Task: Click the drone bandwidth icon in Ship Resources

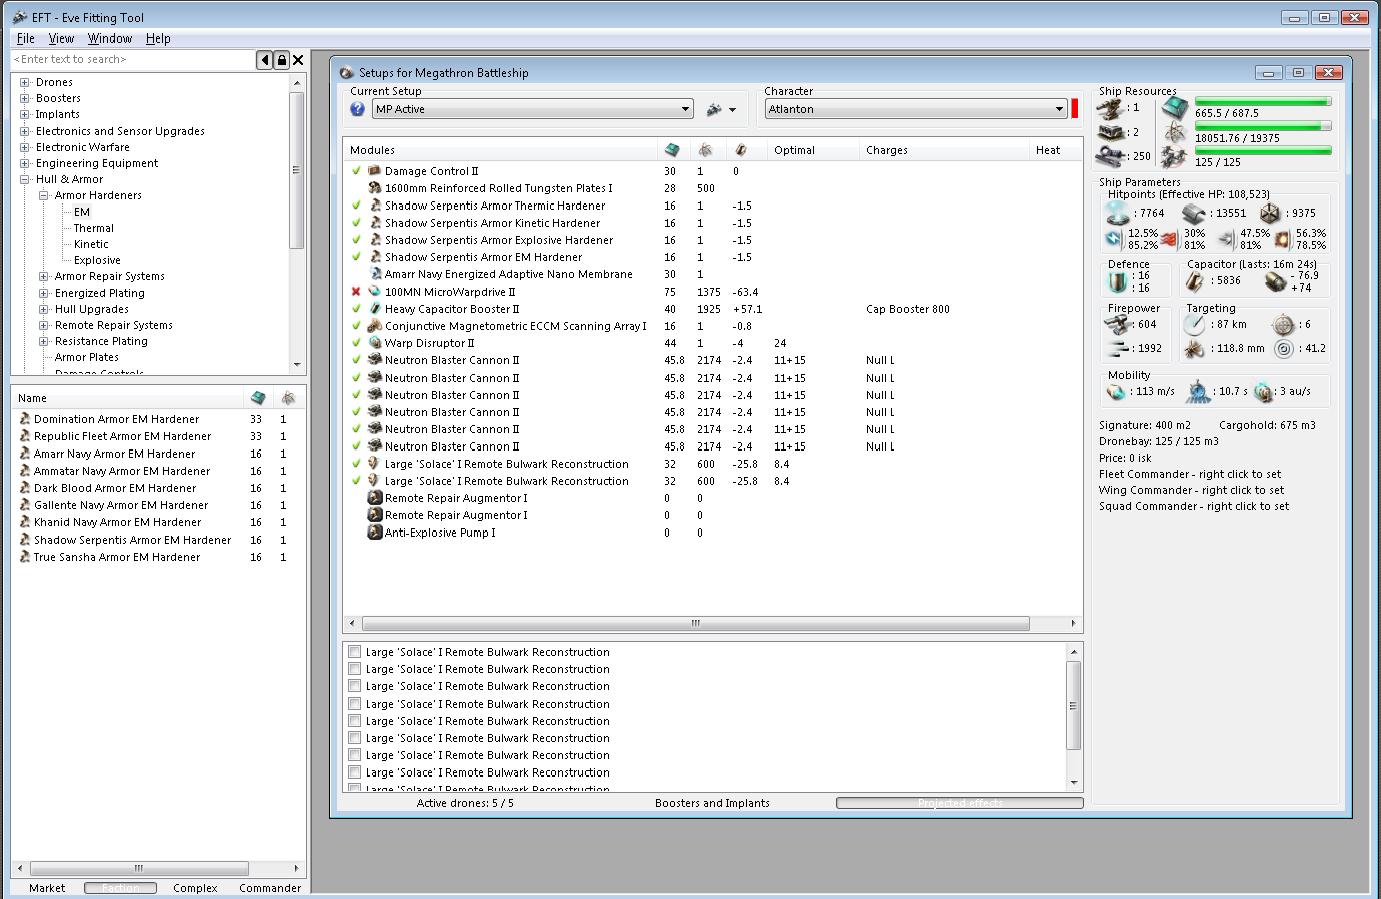Action: [1175, 157]
